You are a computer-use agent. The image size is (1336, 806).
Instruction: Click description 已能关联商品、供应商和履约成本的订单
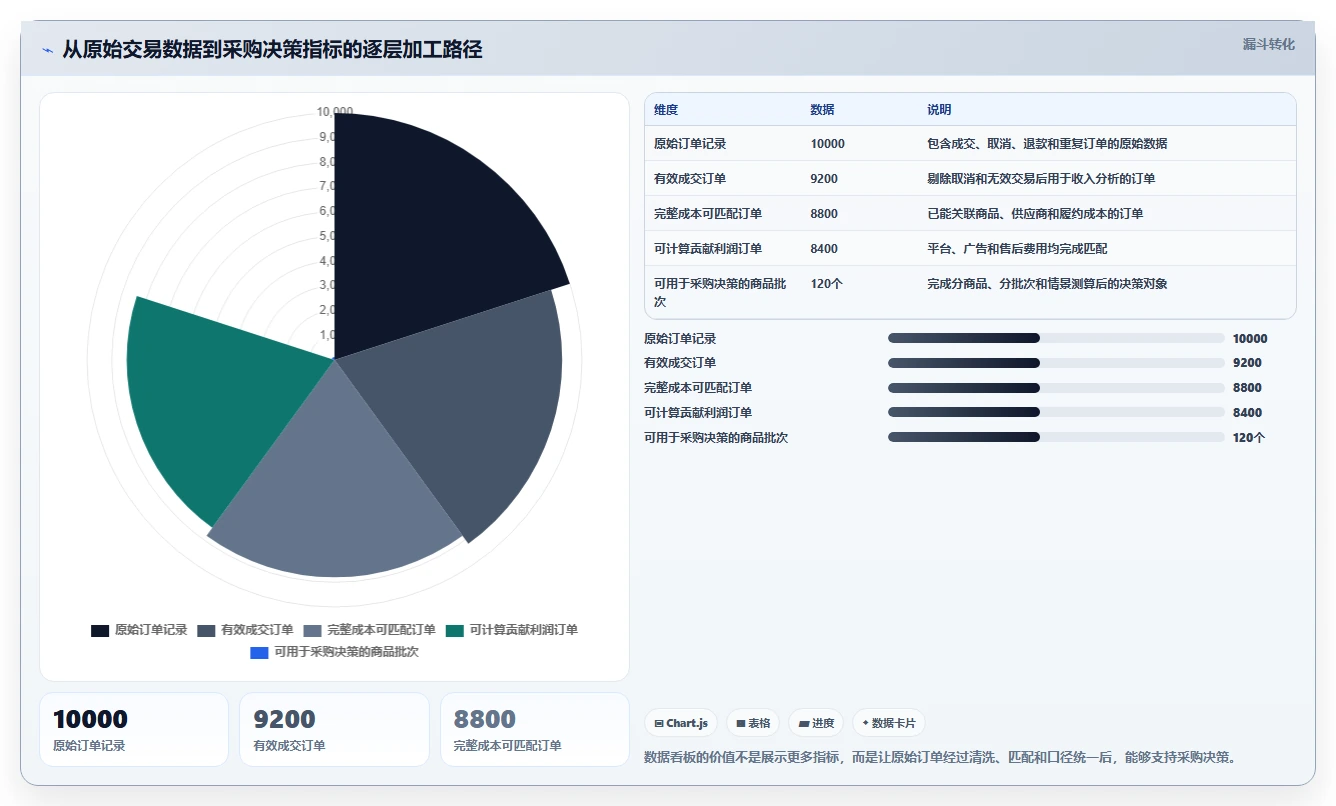[x=1035, y=214]
